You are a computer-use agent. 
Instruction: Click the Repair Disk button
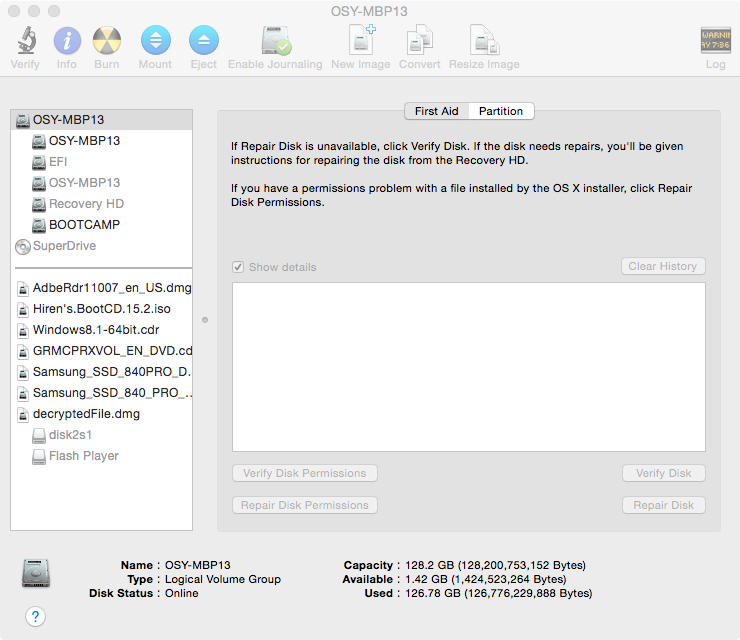(664, 505)
